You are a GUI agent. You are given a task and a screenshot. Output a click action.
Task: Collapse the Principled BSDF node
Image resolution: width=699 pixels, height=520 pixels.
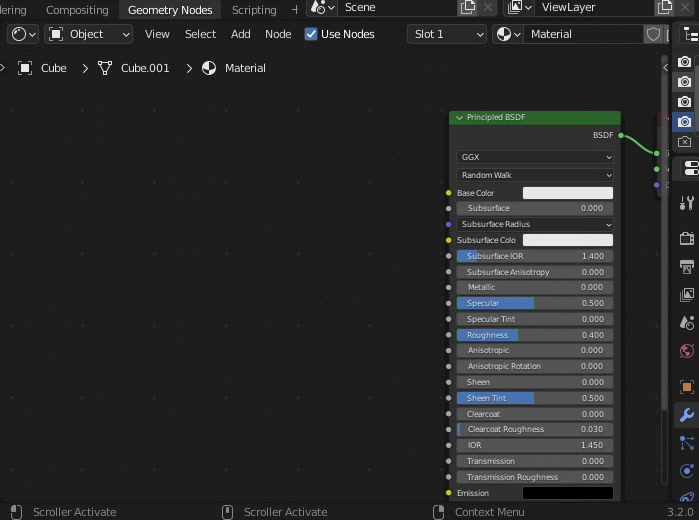(459, 118)
